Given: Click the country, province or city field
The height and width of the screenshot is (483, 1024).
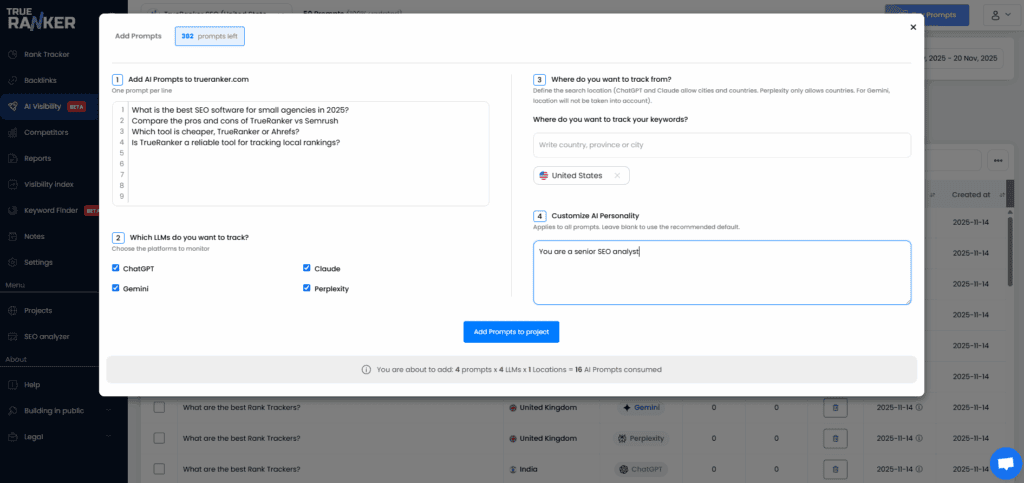Looking at the screenshot, I should coord(721,145).
